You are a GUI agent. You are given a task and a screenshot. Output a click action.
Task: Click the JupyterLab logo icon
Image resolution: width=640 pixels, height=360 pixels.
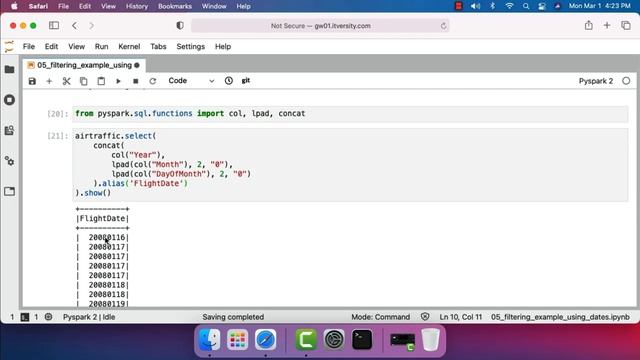(x=9, y=47)
